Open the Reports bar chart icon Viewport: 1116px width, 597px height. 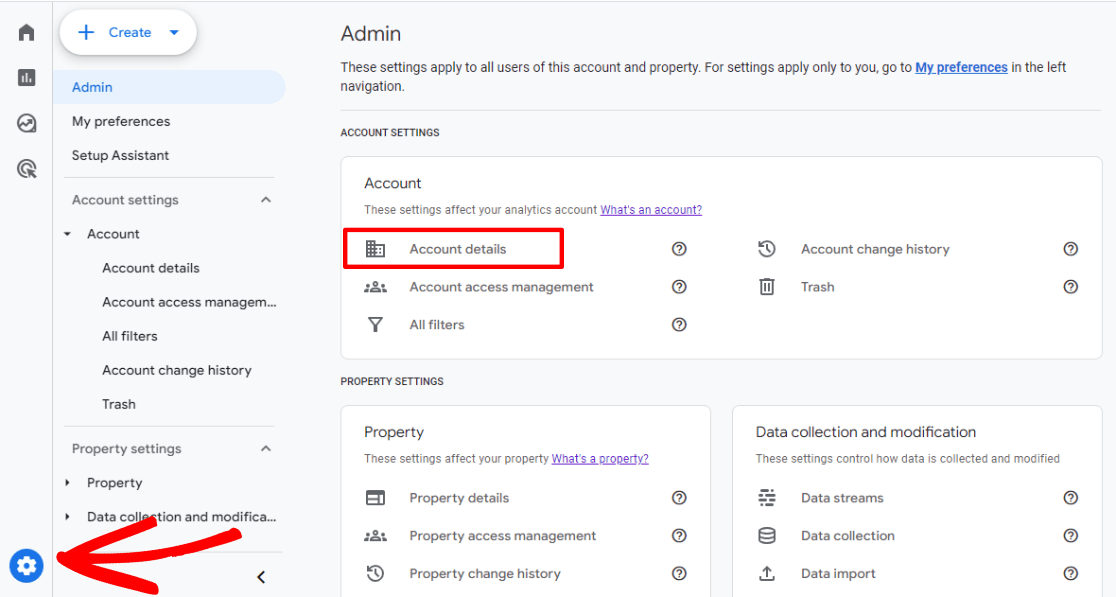coord(26,78)
